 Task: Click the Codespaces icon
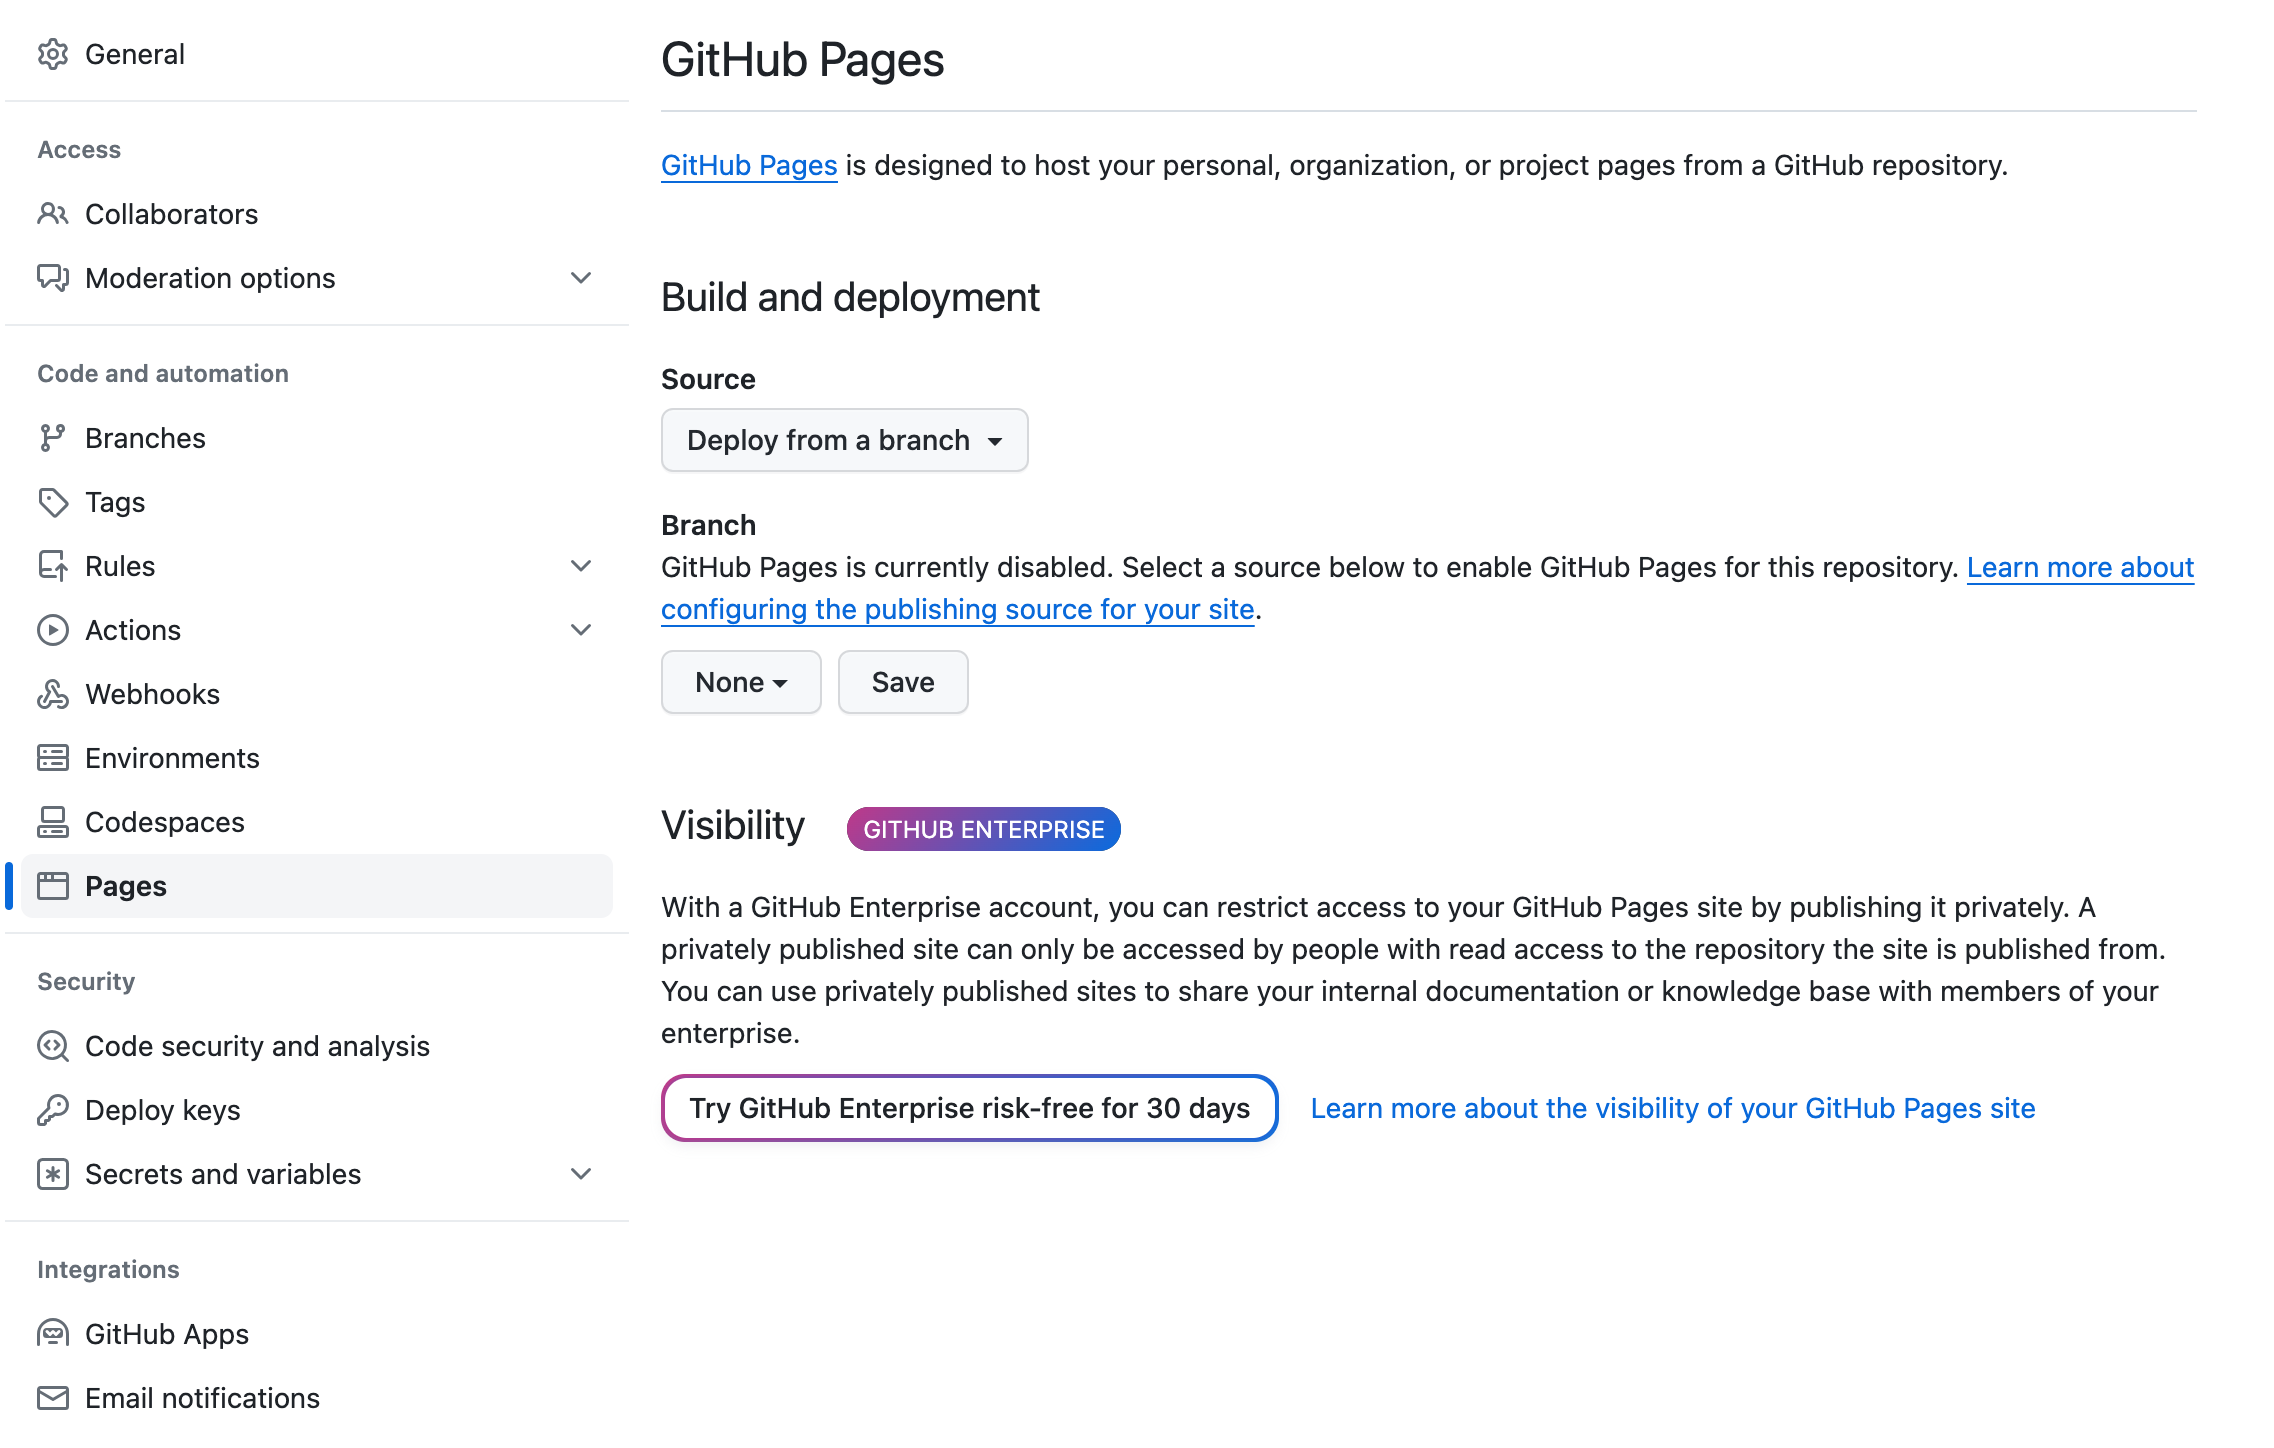tap(53, 822)
